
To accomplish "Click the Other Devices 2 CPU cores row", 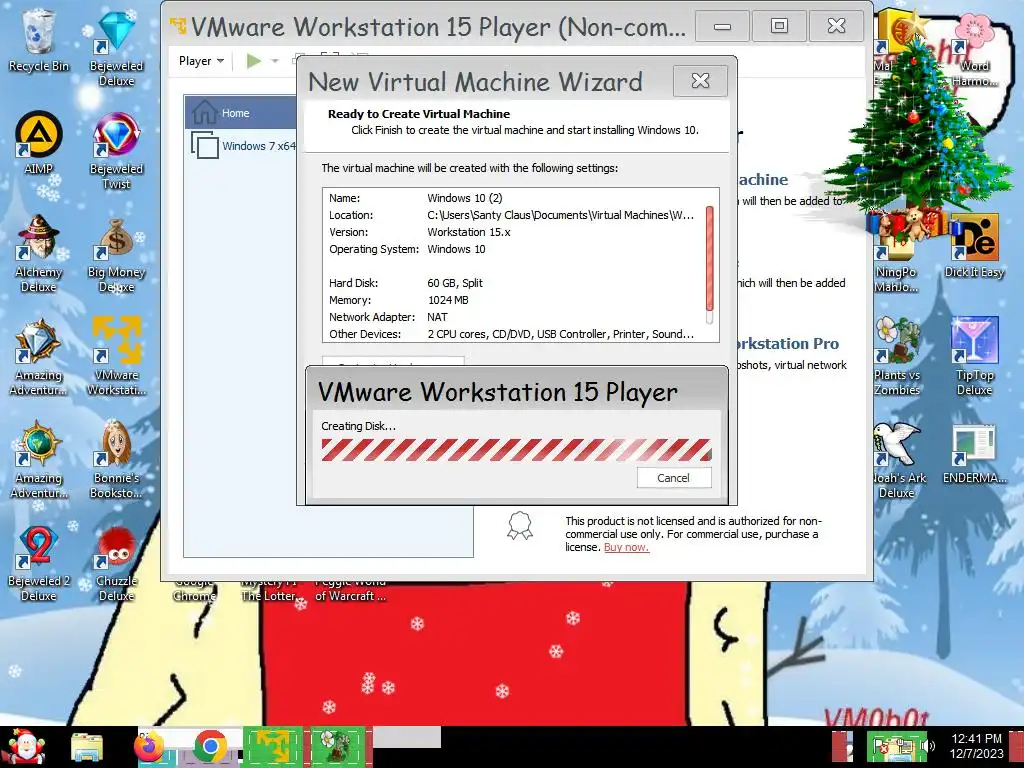I will 560,334.
